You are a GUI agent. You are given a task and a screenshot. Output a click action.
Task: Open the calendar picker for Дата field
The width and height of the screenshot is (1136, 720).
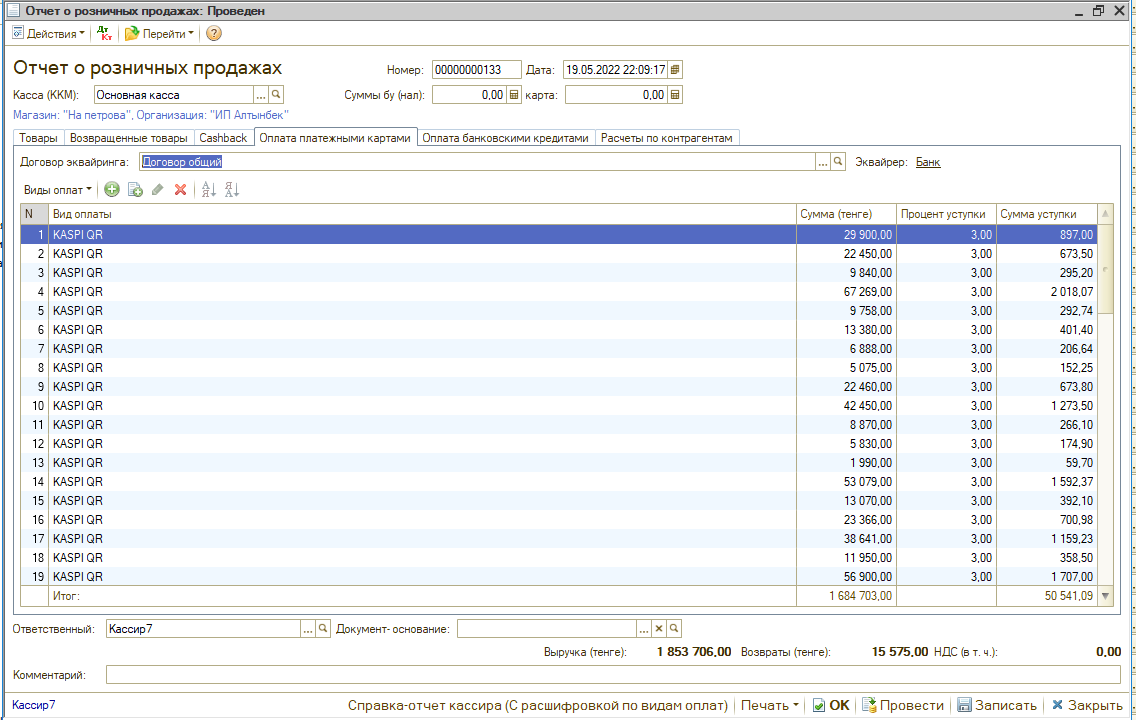(x=675, y=70)
